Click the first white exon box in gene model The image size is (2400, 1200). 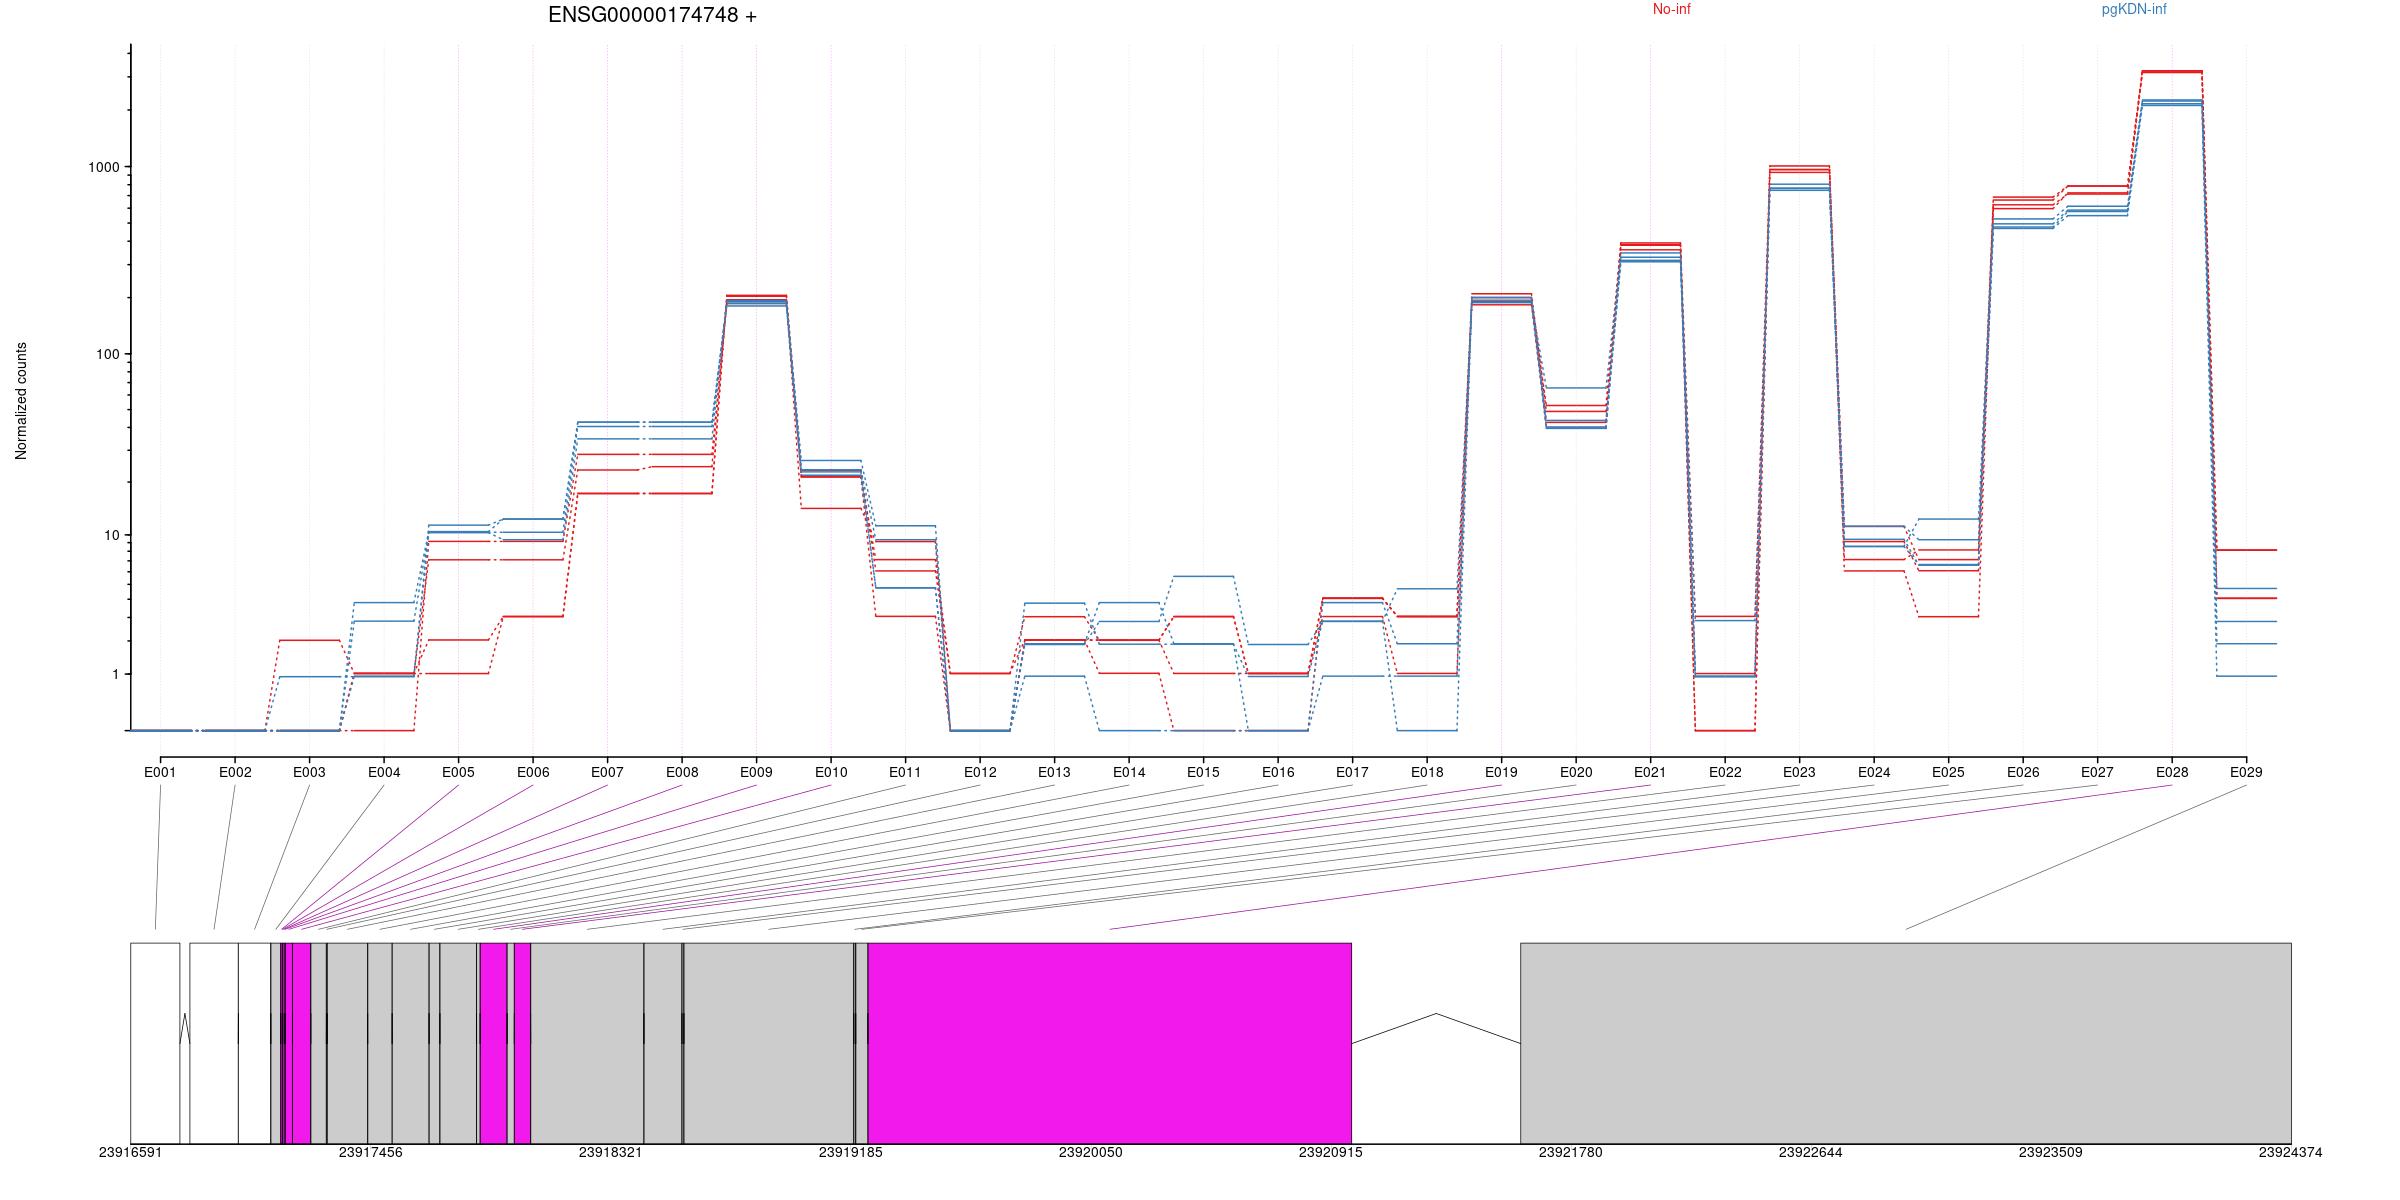click(x=155, y=1043)
